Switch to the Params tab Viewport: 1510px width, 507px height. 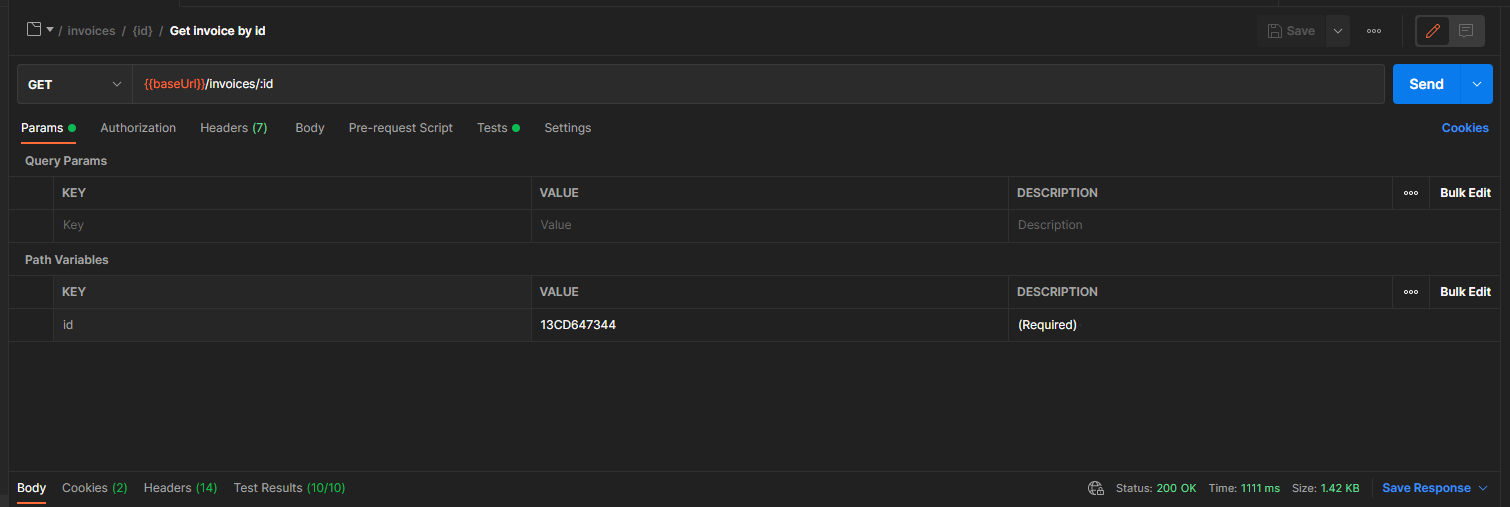(x=48, y=128)
